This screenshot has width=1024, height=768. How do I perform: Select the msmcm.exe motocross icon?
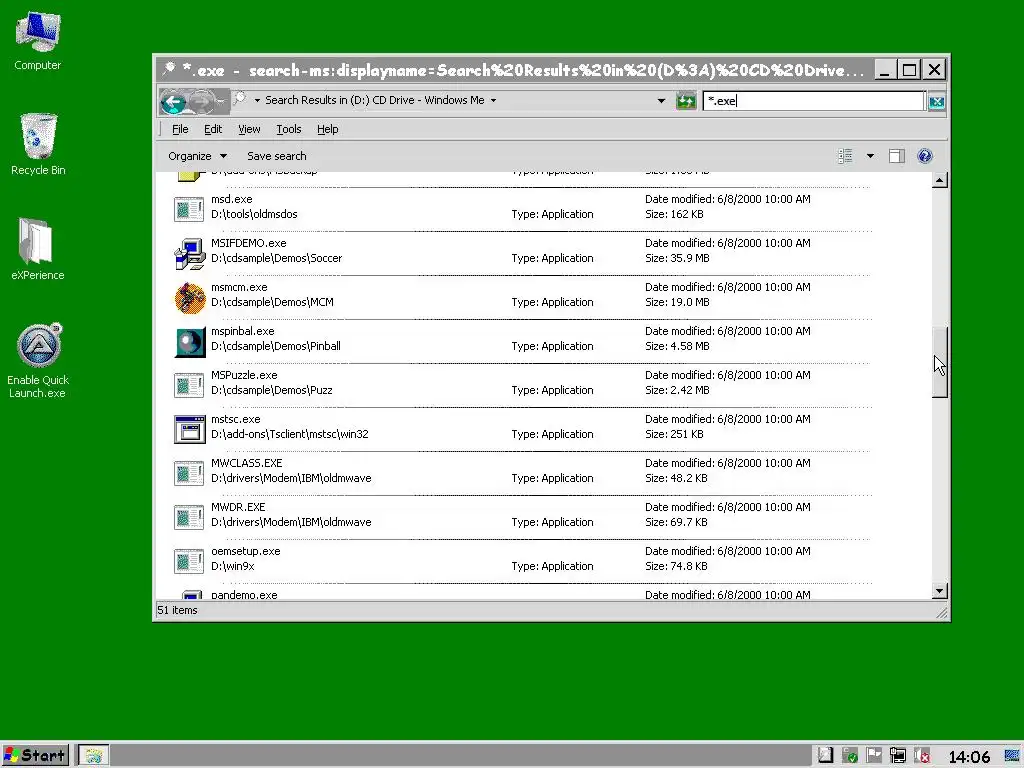[190, 298]
